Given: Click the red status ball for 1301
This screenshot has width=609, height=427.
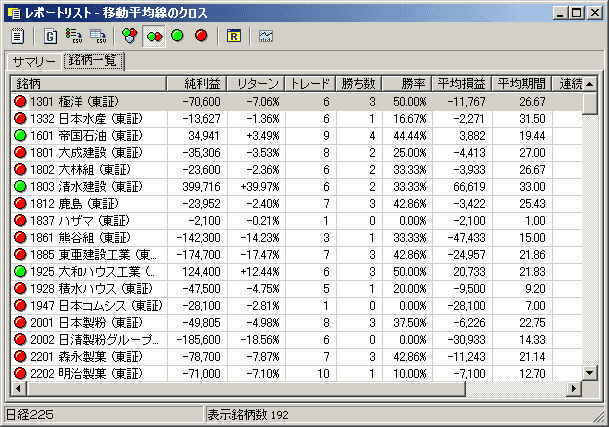Looking at the screenshot, I should tap(20, 101).
